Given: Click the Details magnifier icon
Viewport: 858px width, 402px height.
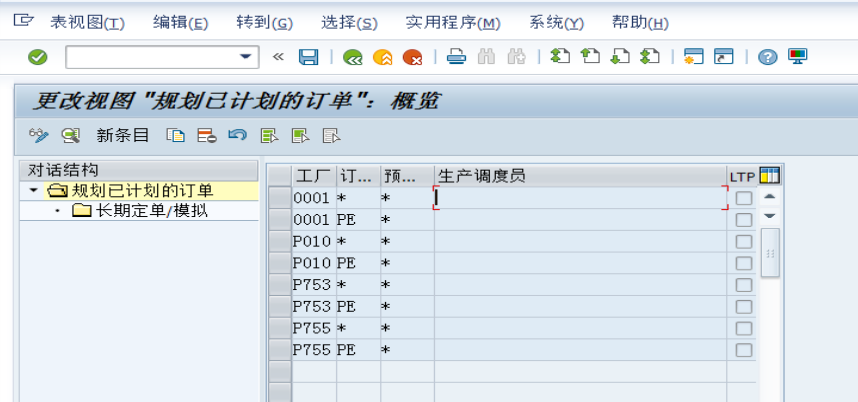Looking at the screenshot, I should (71, 136).
